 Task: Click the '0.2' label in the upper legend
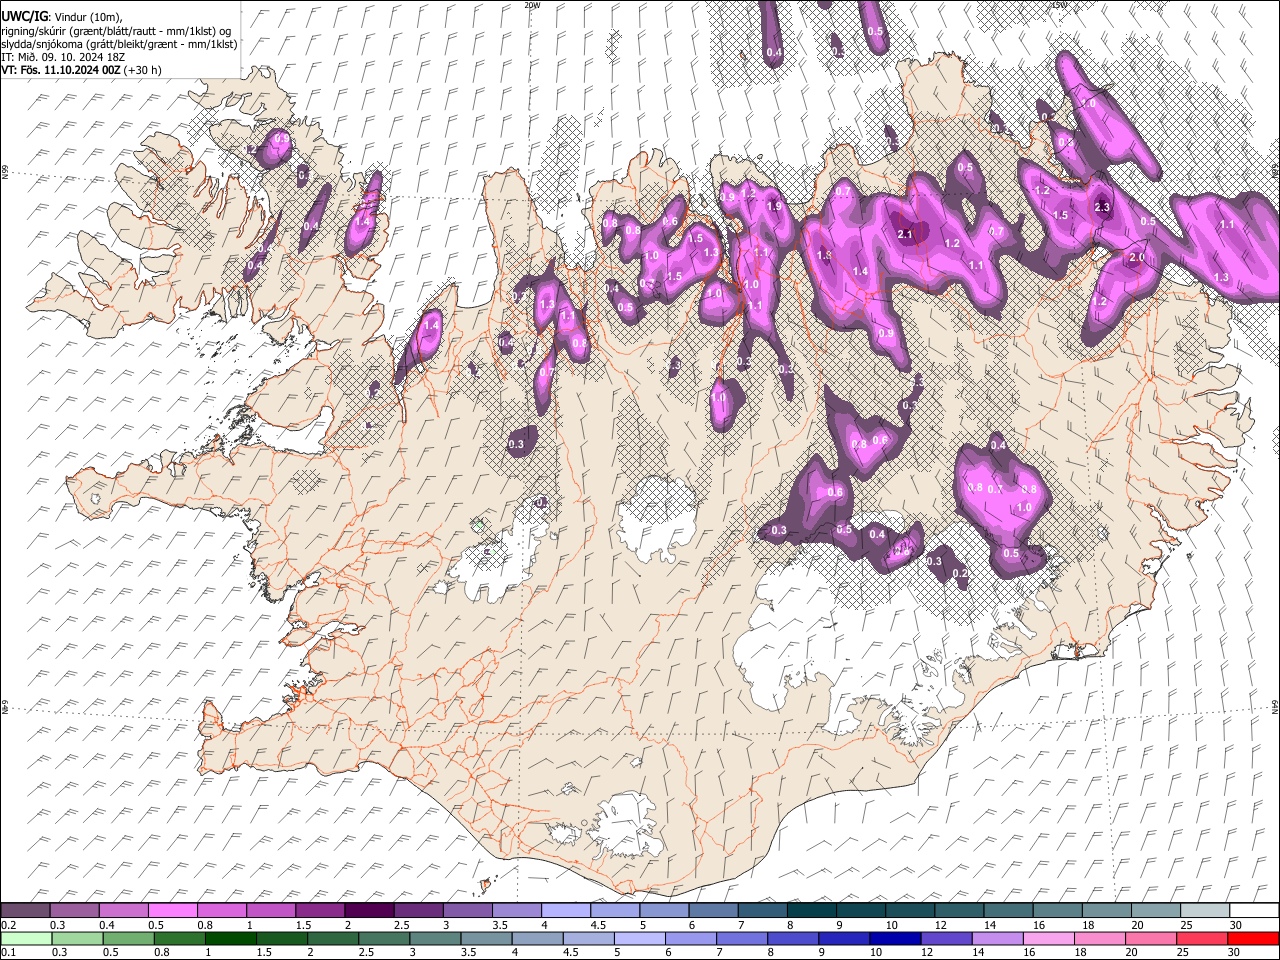click(8, 925)
